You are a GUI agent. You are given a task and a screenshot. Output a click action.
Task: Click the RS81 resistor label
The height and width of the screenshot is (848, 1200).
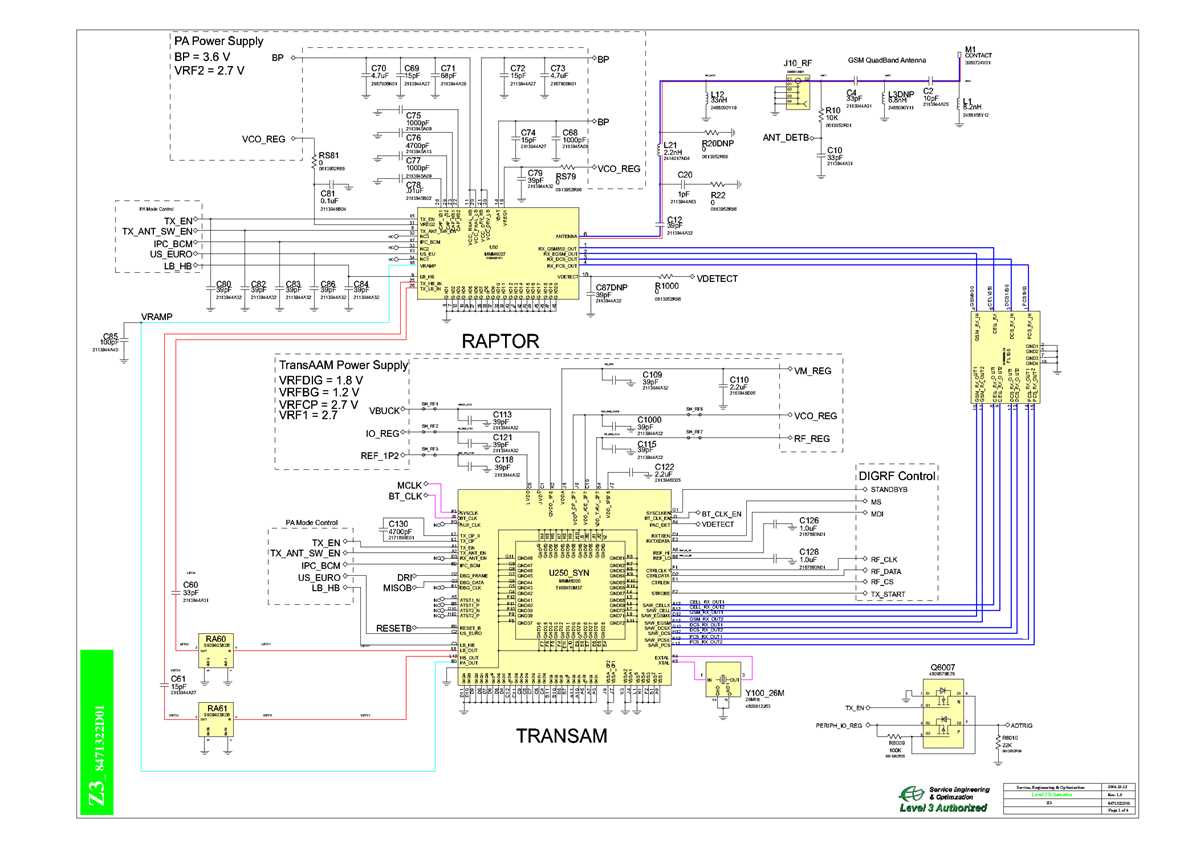(x=329, y=155)
